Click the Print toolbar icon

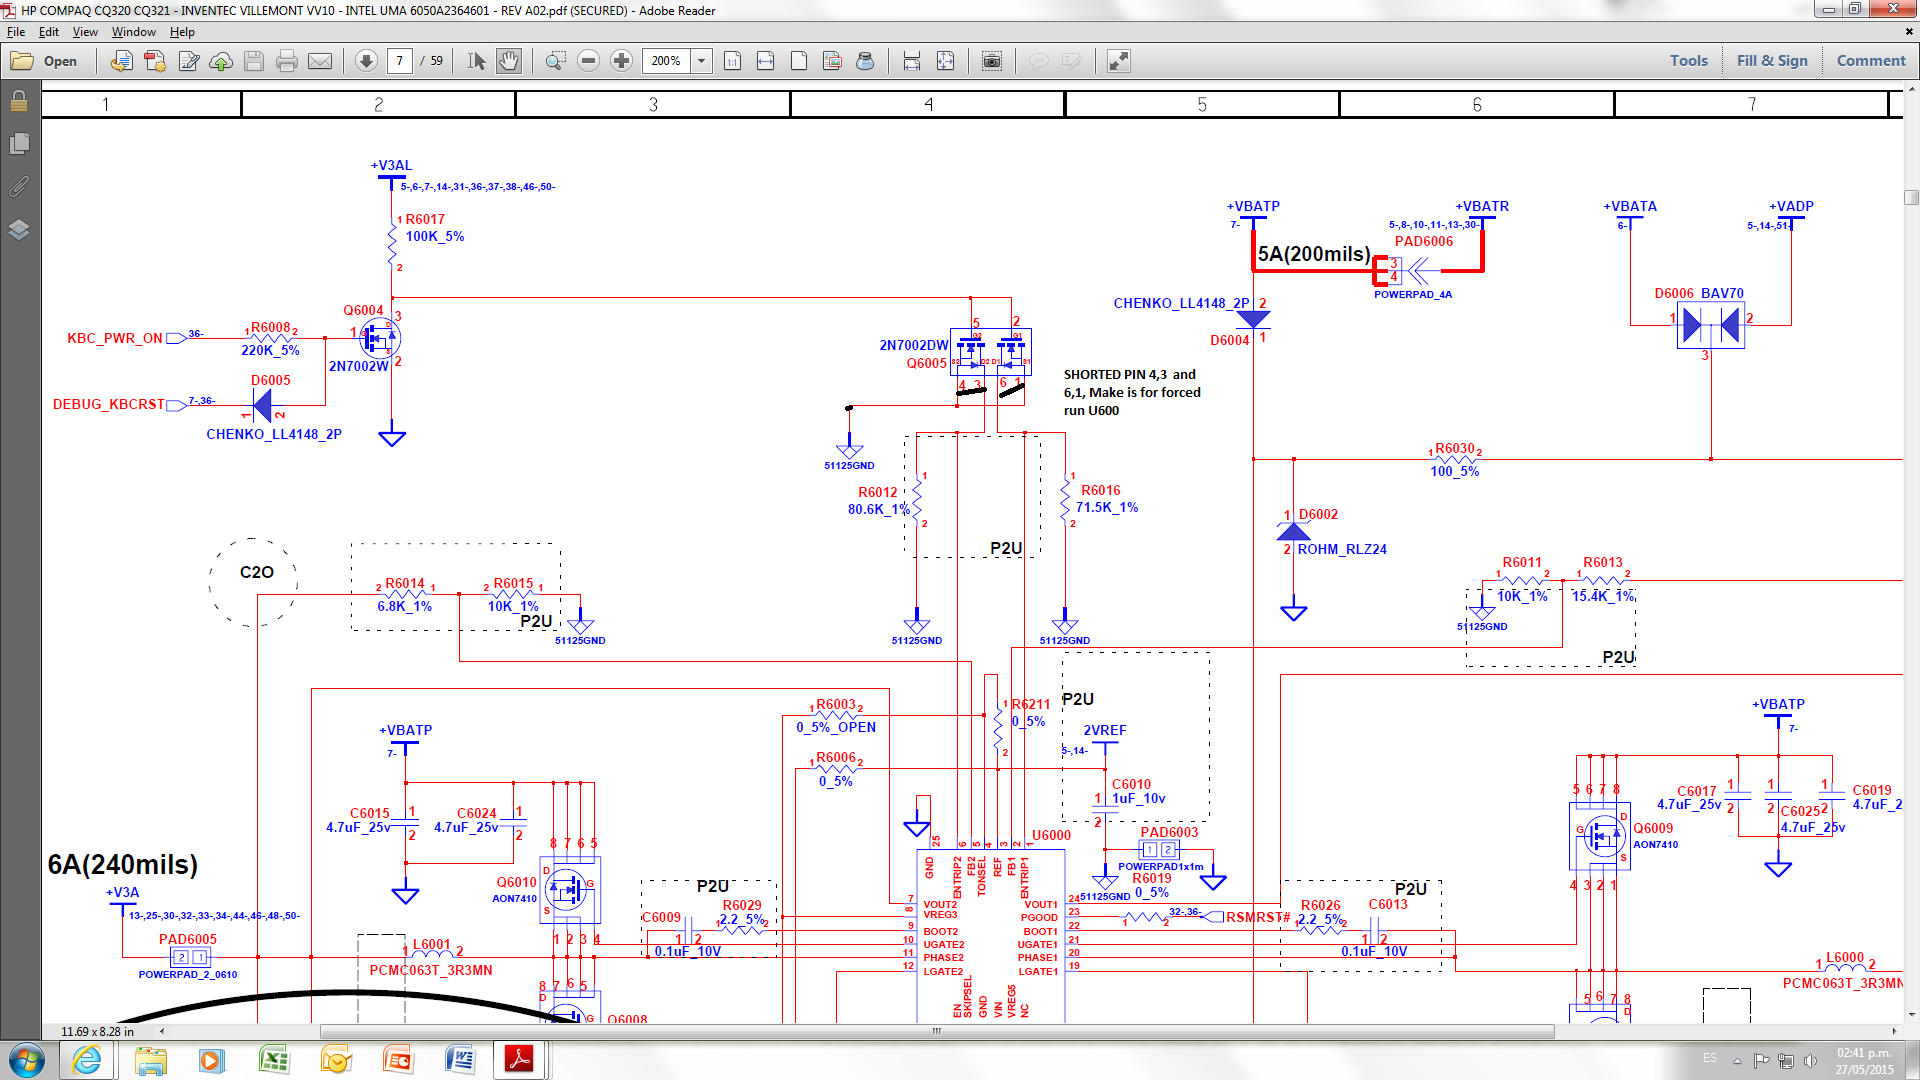pos(287,61)
